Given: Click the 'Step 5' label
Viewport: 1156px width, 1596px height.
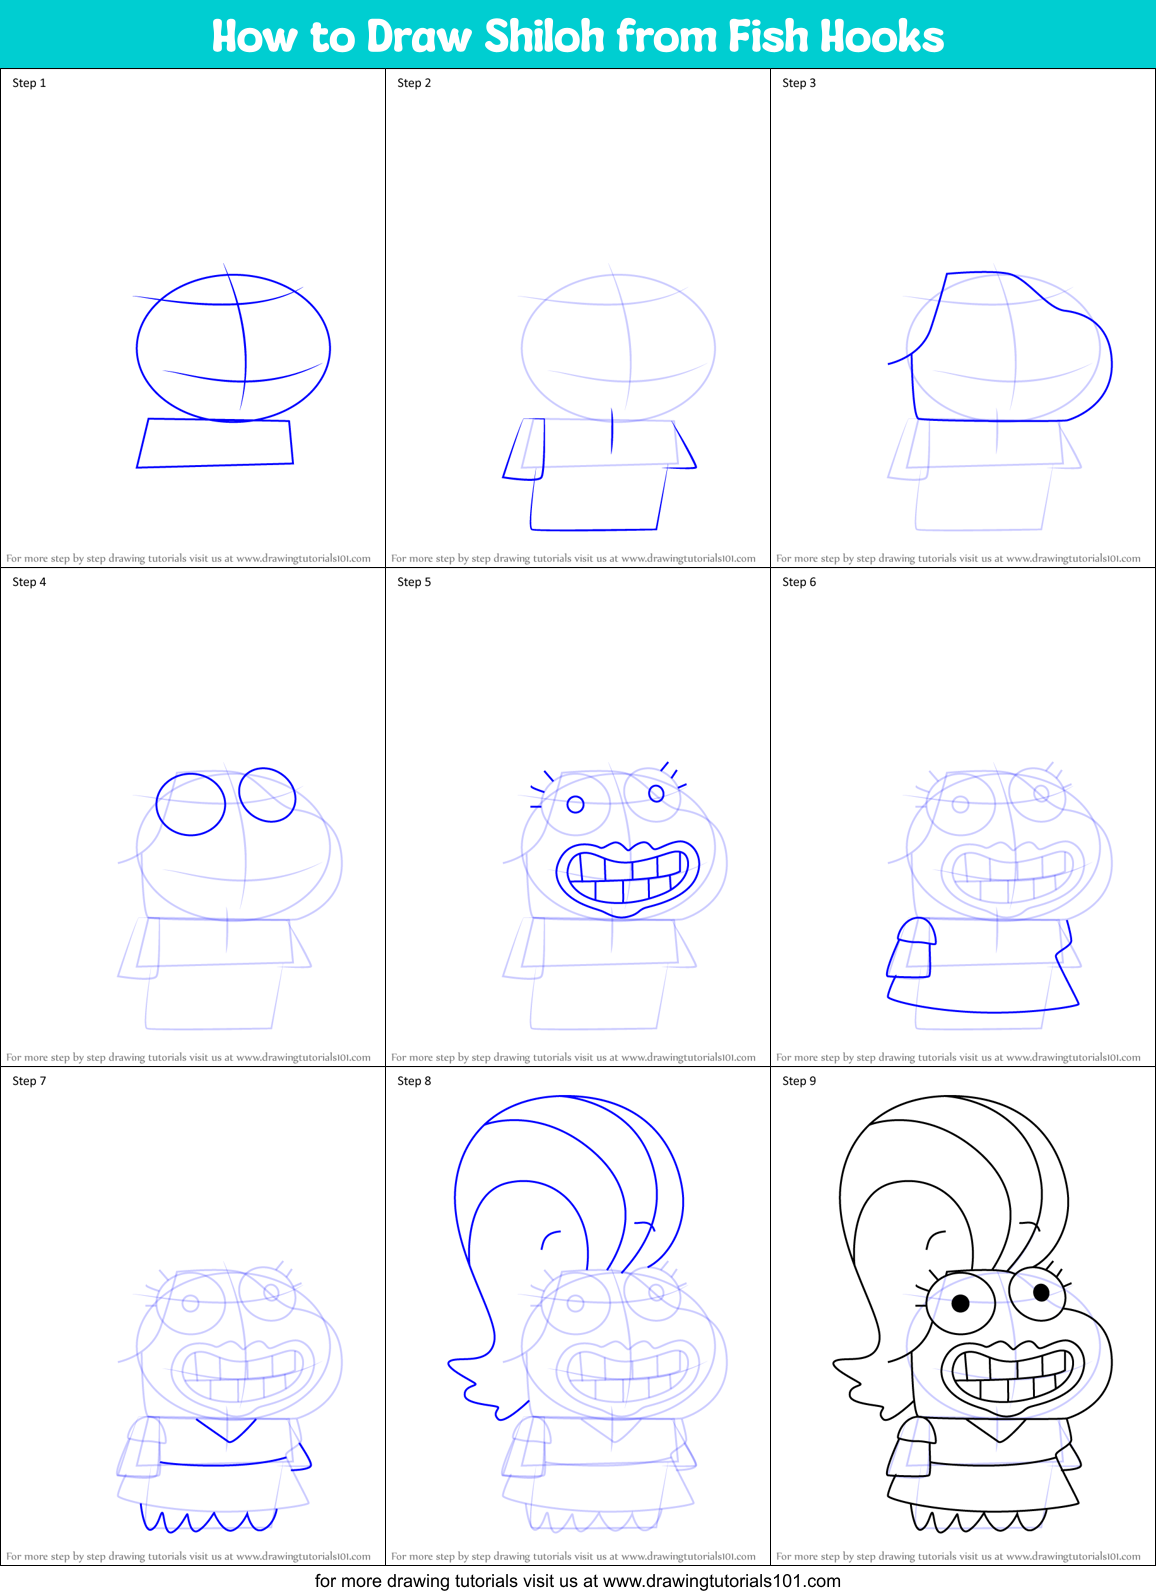Looking at the screenshot, I should point(414,582).
